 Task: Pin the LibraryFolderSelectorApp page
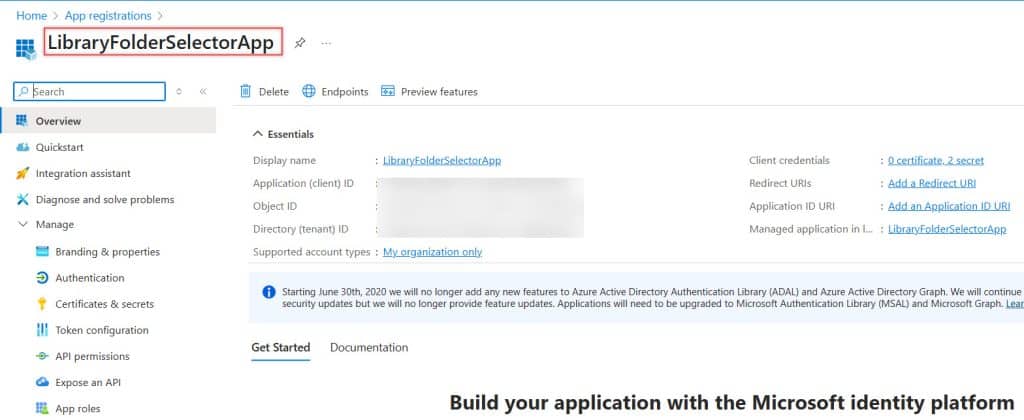(300, 42)
